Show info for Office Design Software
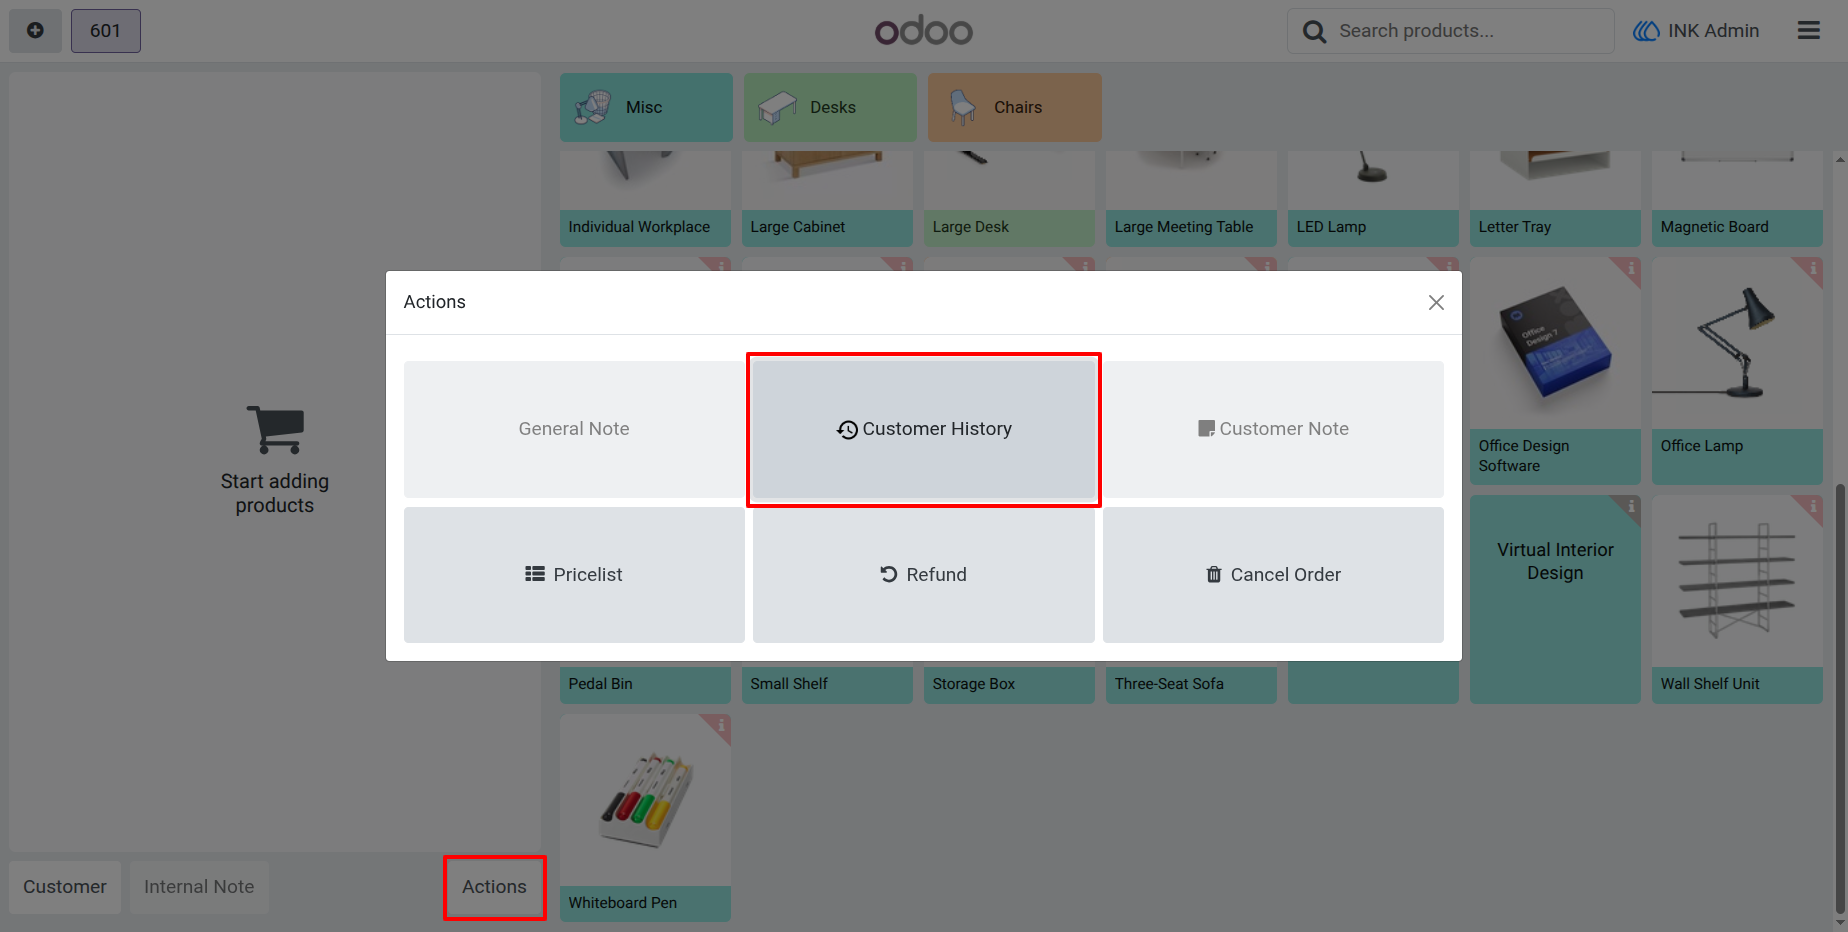 (x=1630, y=268)
